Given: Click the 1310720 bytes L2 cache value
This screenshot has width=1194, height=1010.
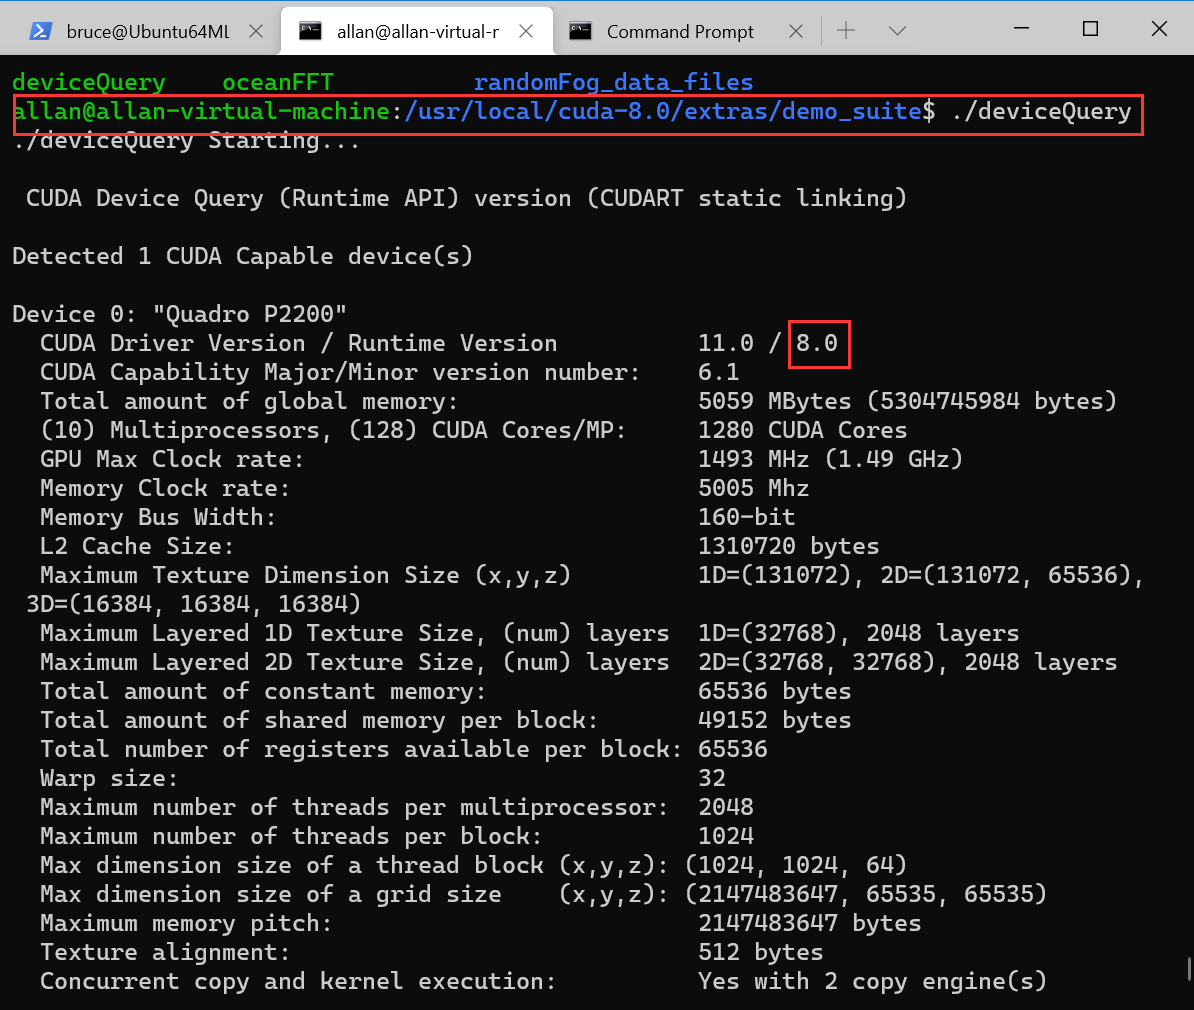Looking at the screenshot, I should point(789,545).
